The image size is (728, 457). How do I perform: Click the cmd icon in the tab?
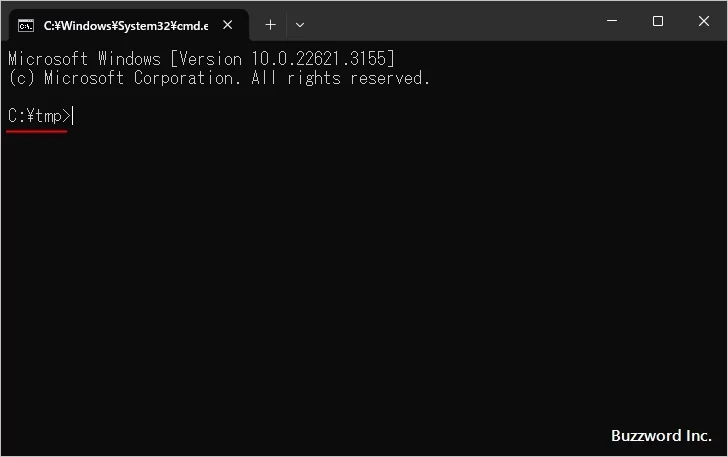pos(26,25)
